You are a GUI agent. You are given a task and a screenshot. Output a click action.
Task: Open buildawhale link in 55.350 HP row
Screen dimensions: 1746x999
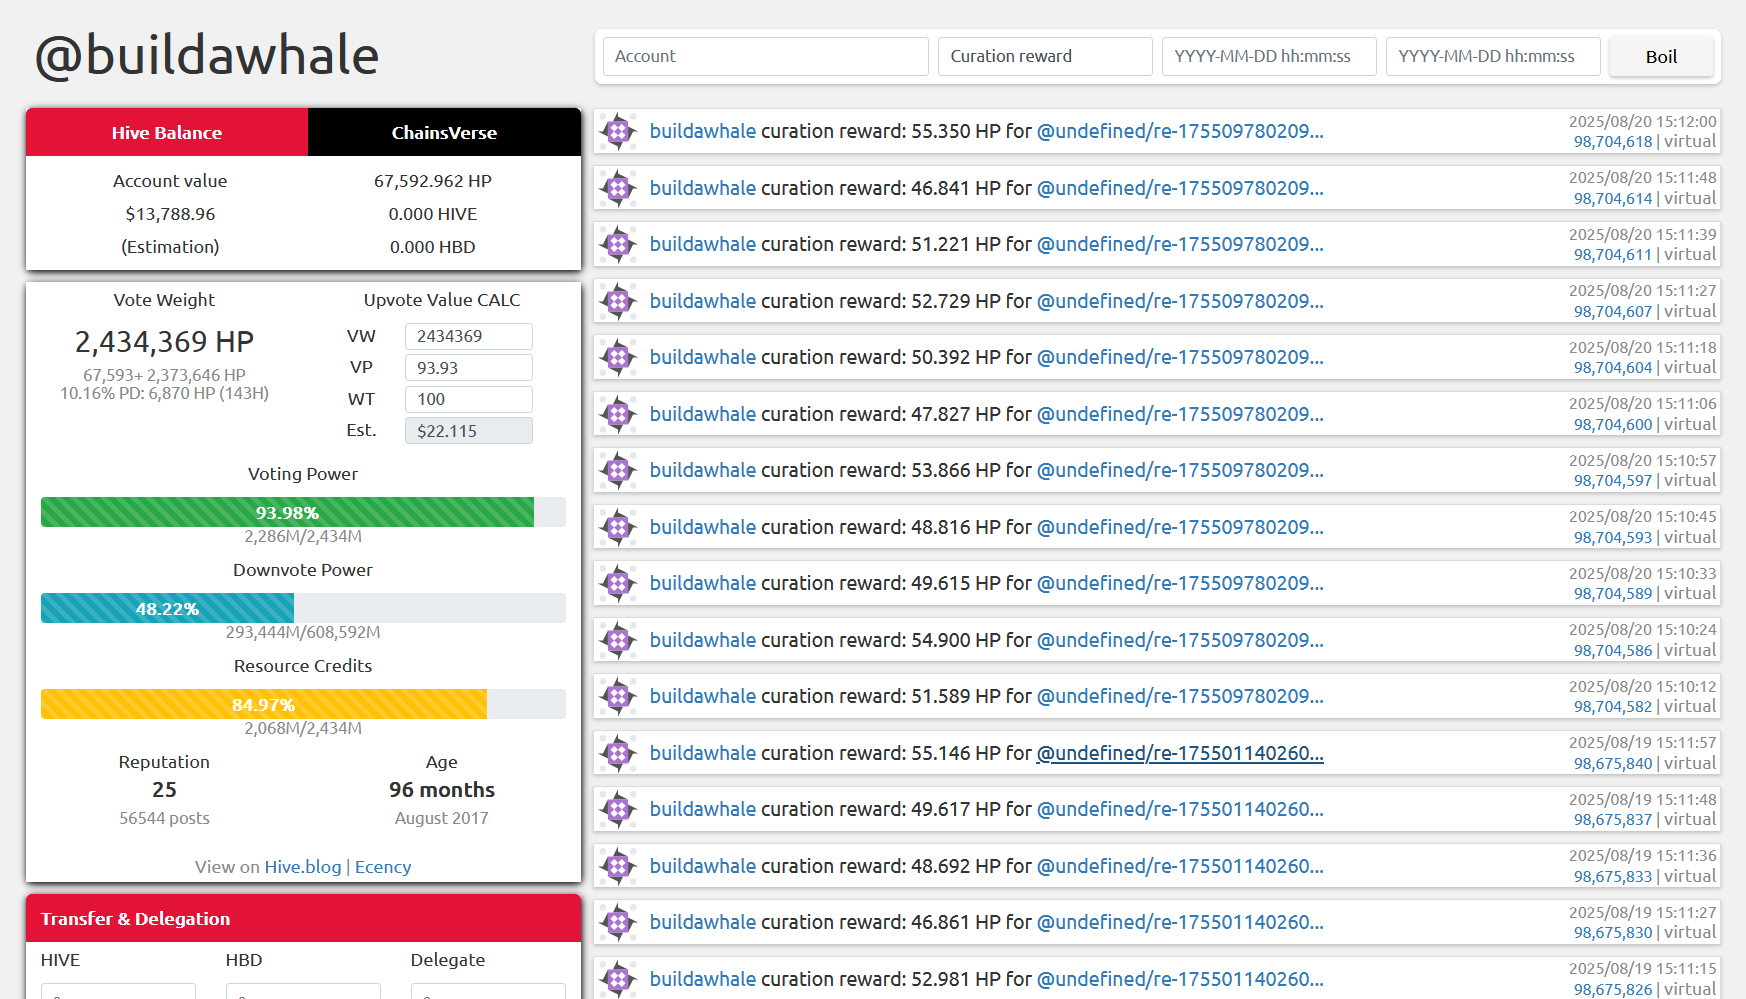pos(703,131)
